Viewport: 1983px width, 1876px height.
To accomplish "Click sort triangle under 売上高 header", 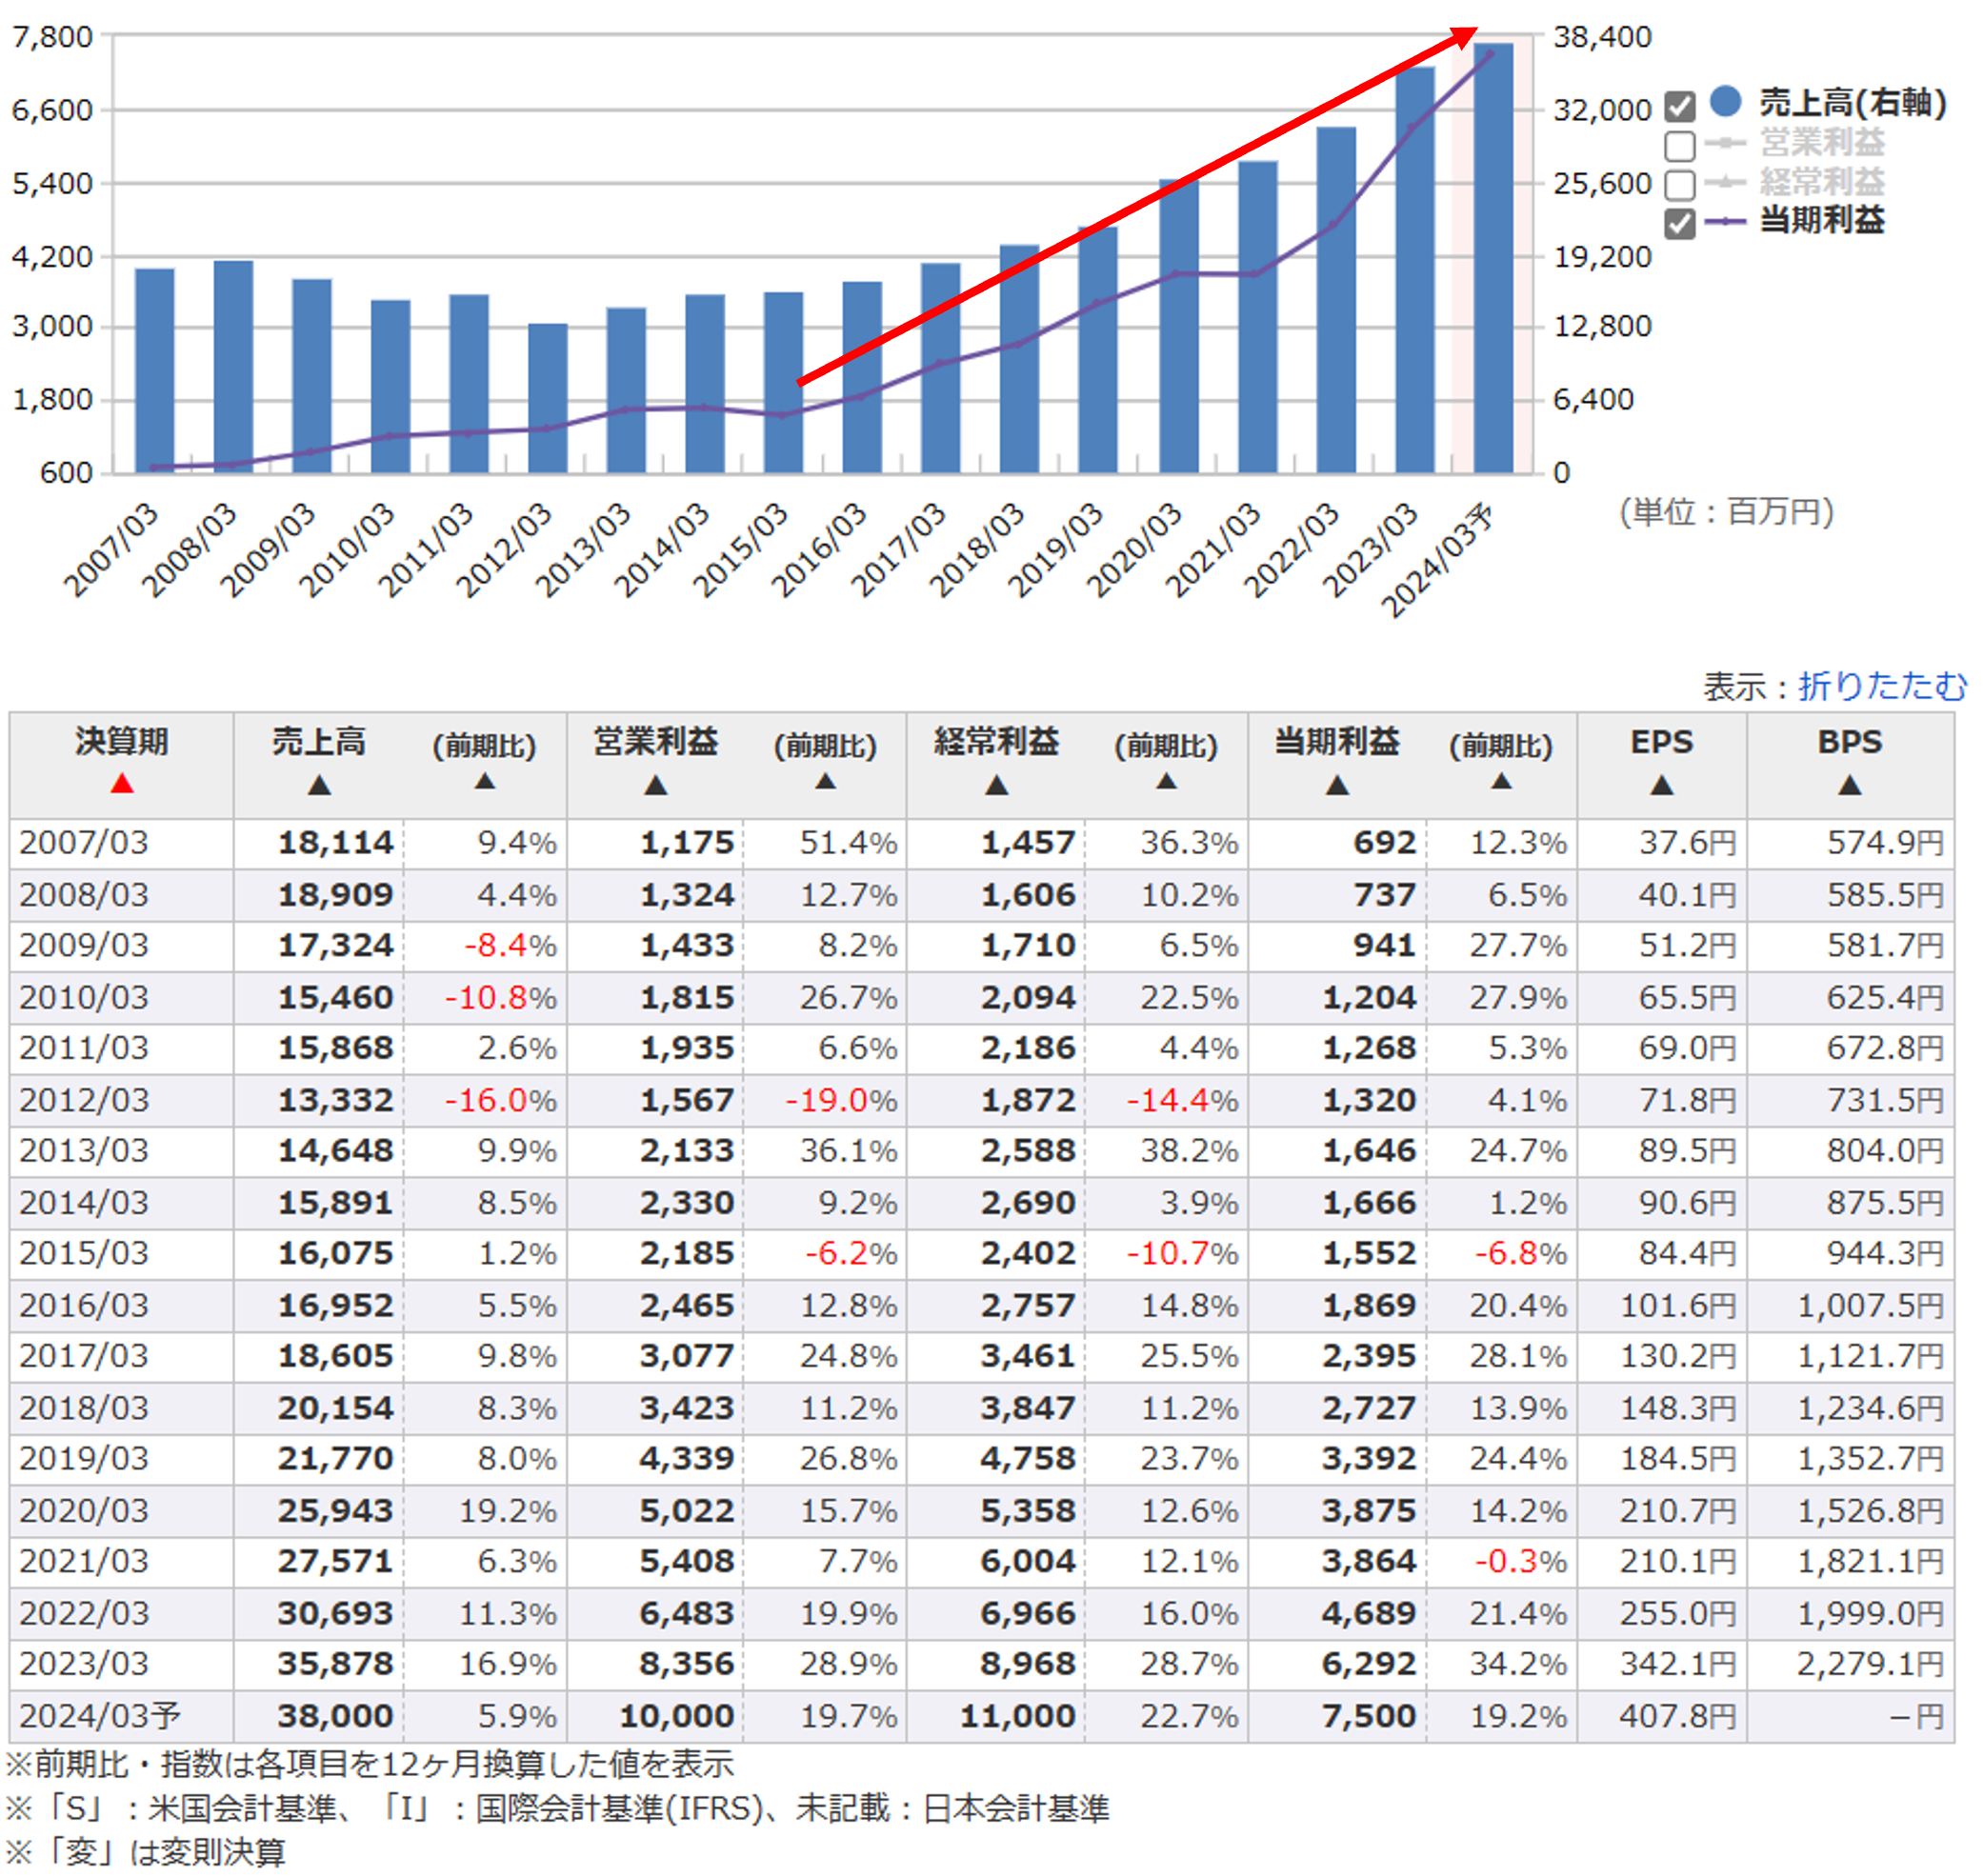I will pyautogui.click(x=319, y=786).
